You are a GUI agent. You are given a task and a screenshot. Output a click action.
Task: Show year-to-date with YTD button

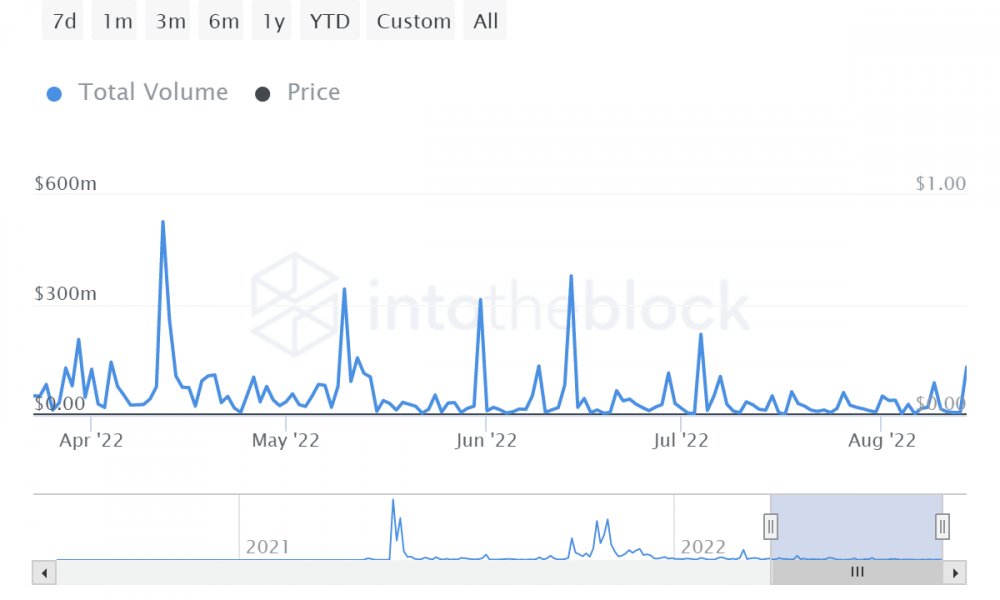pyautogui.click(x=330, y=21)
